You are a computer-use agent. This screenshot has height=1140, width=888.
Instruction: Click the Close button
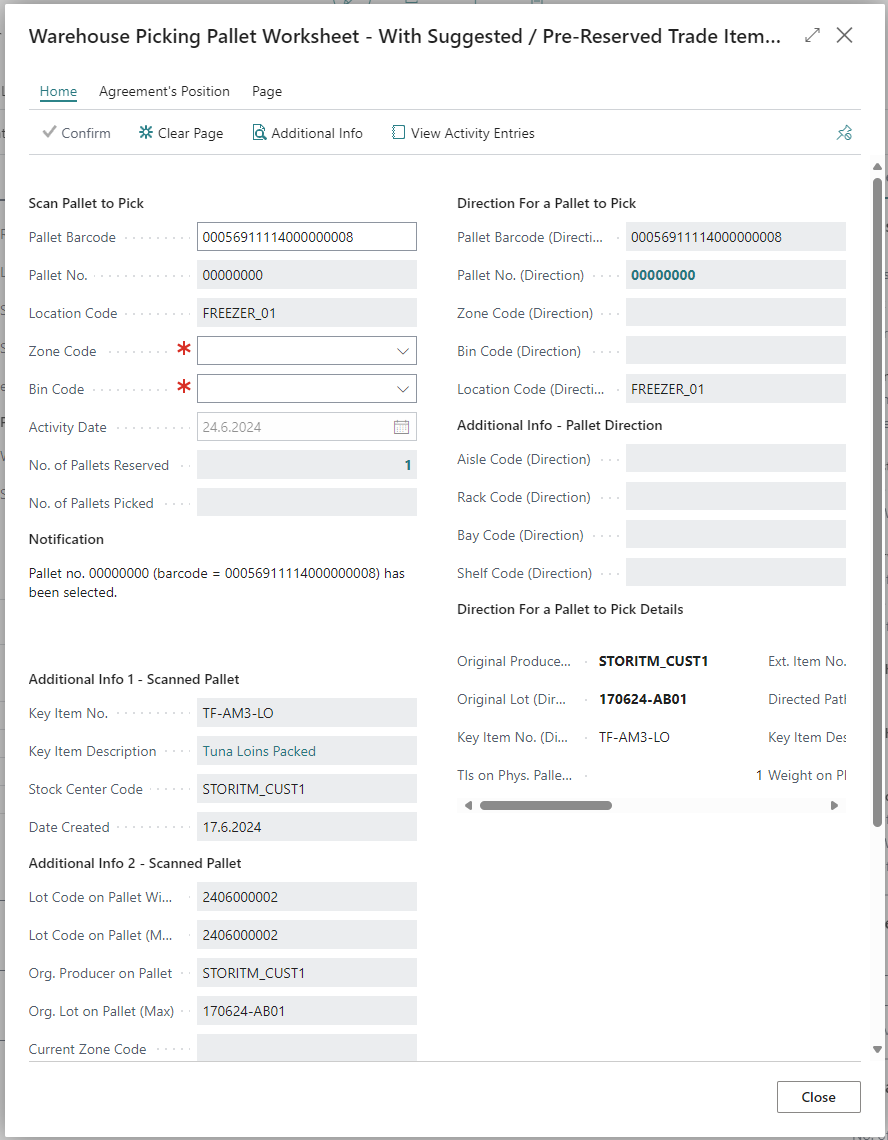(x=818, y=1097)
